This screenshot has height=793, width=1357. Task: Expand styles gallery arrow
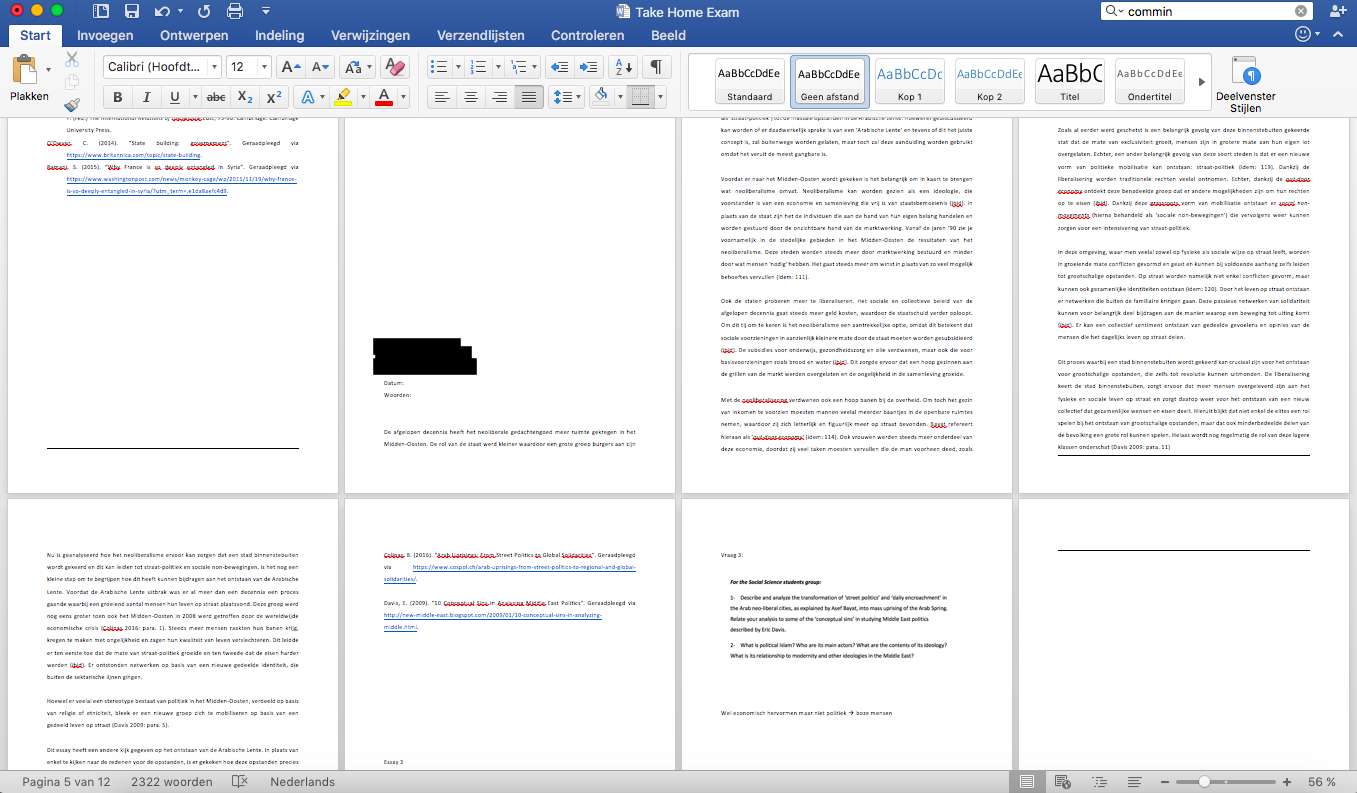coord(1201,82)
